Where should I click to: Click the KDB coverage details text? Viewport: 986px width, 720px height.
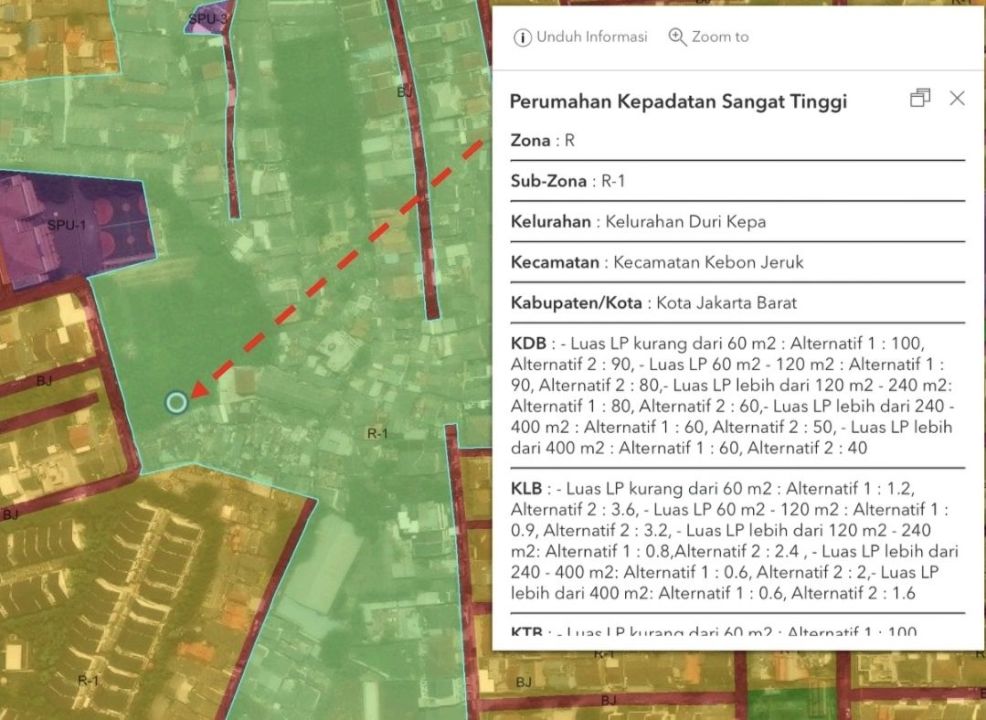(x=735, y=395)
